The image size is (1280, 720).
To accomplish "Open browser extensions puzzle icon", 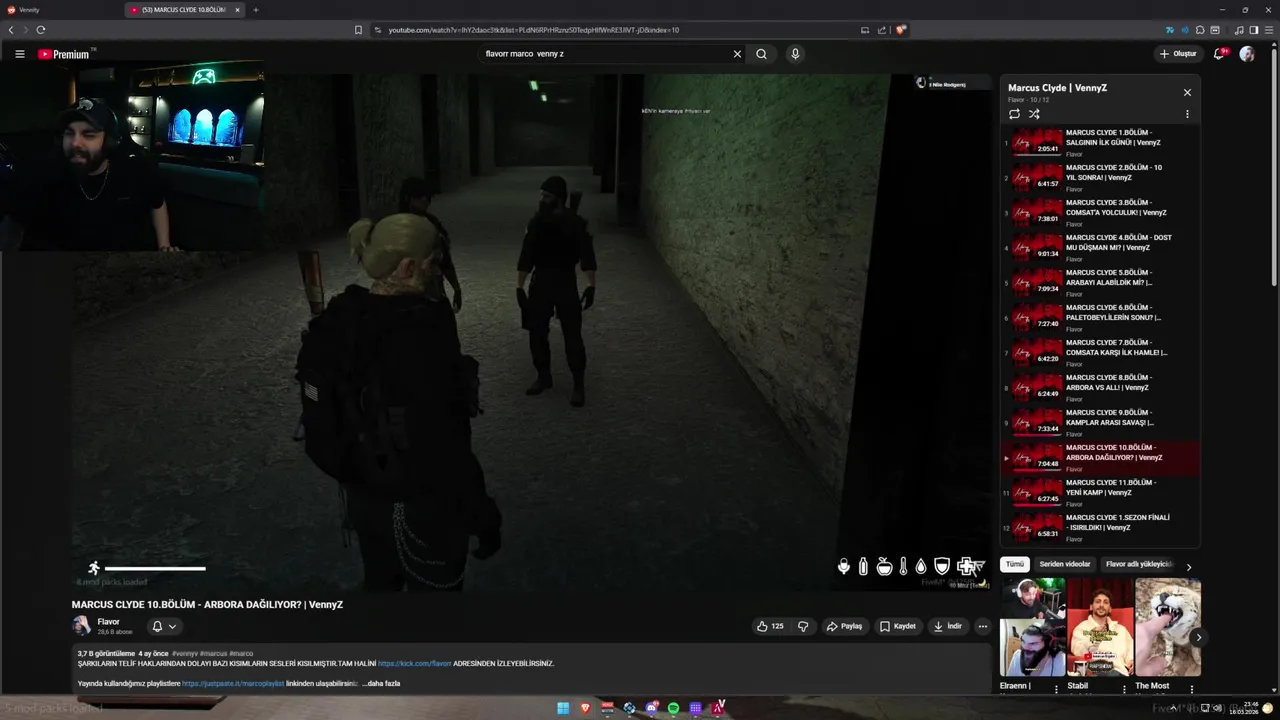I will coord(1199,30).
